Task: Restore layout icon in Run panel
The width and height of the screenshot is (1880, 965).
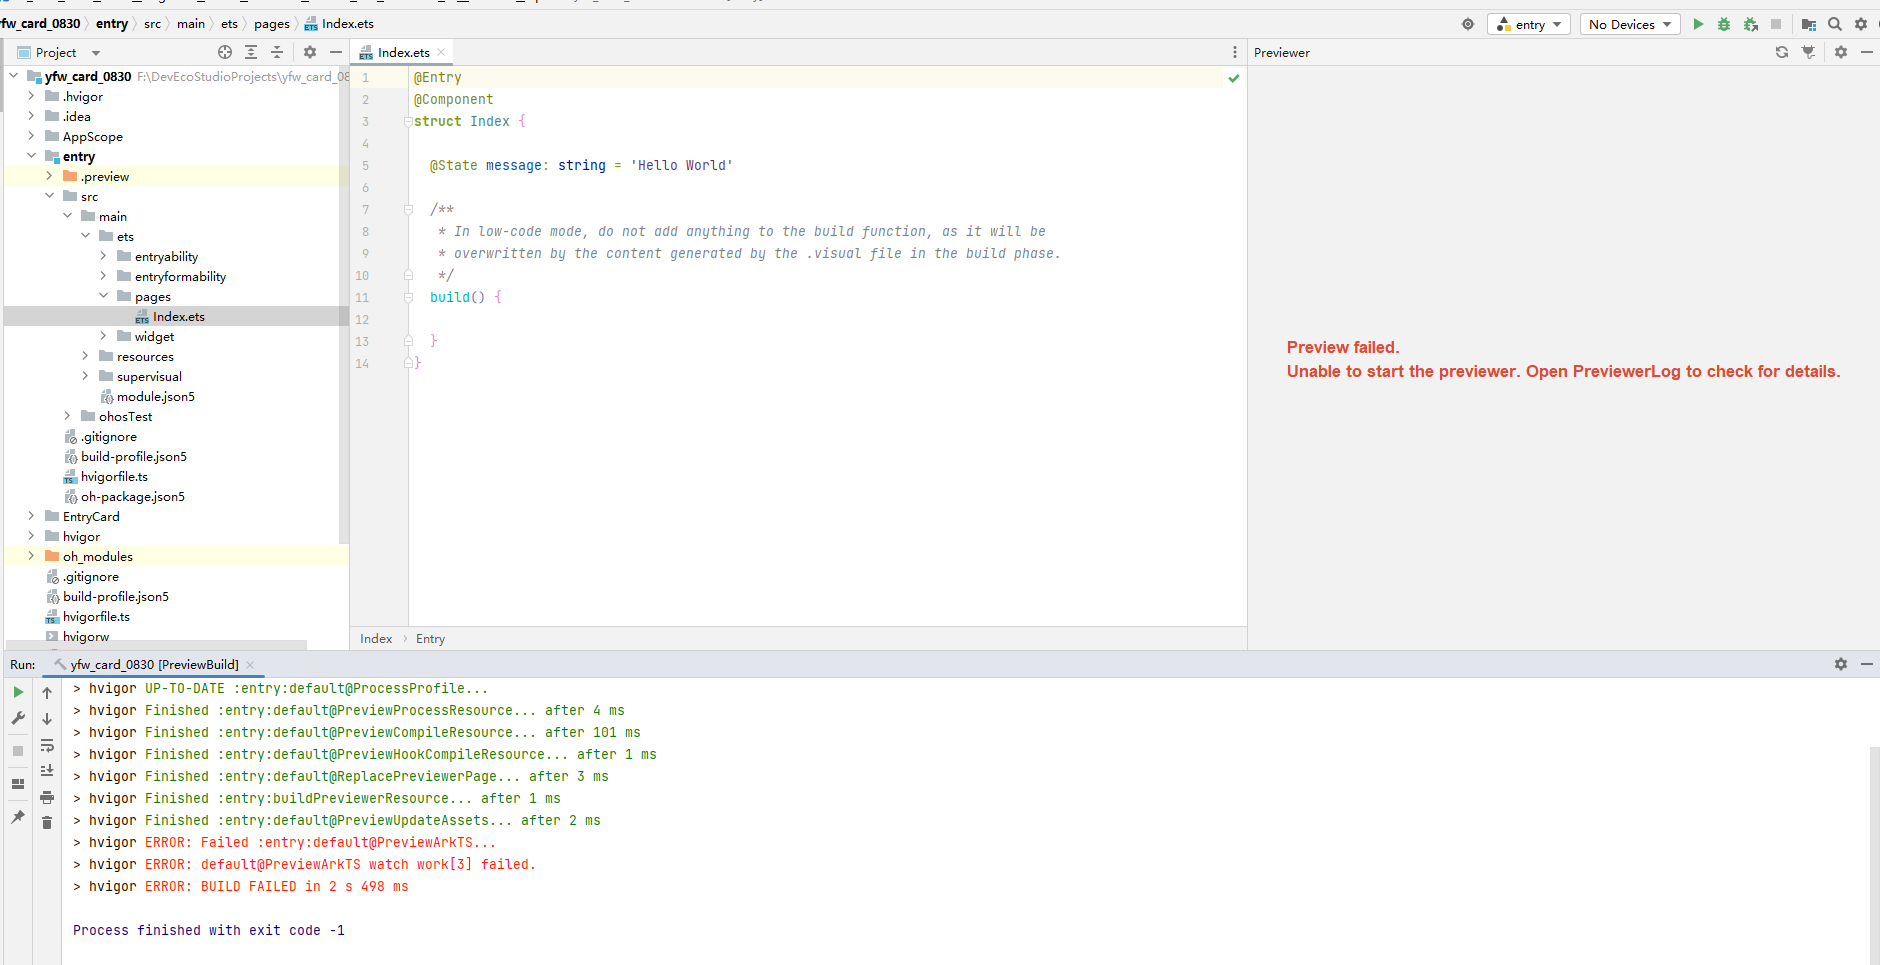Action: (18, 784)
